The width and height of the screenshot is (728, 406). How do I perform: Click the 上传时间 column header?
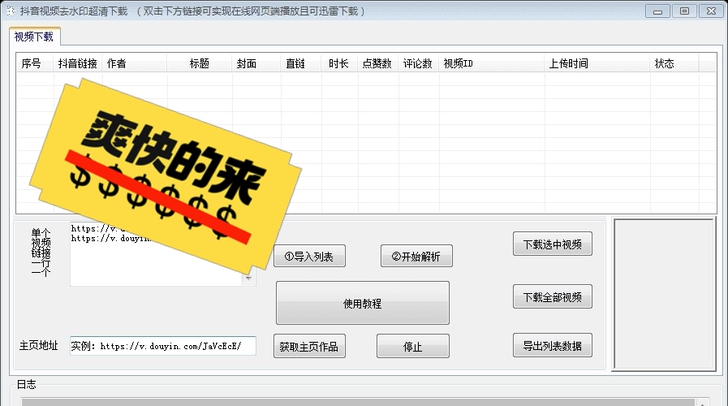point(597,63)
